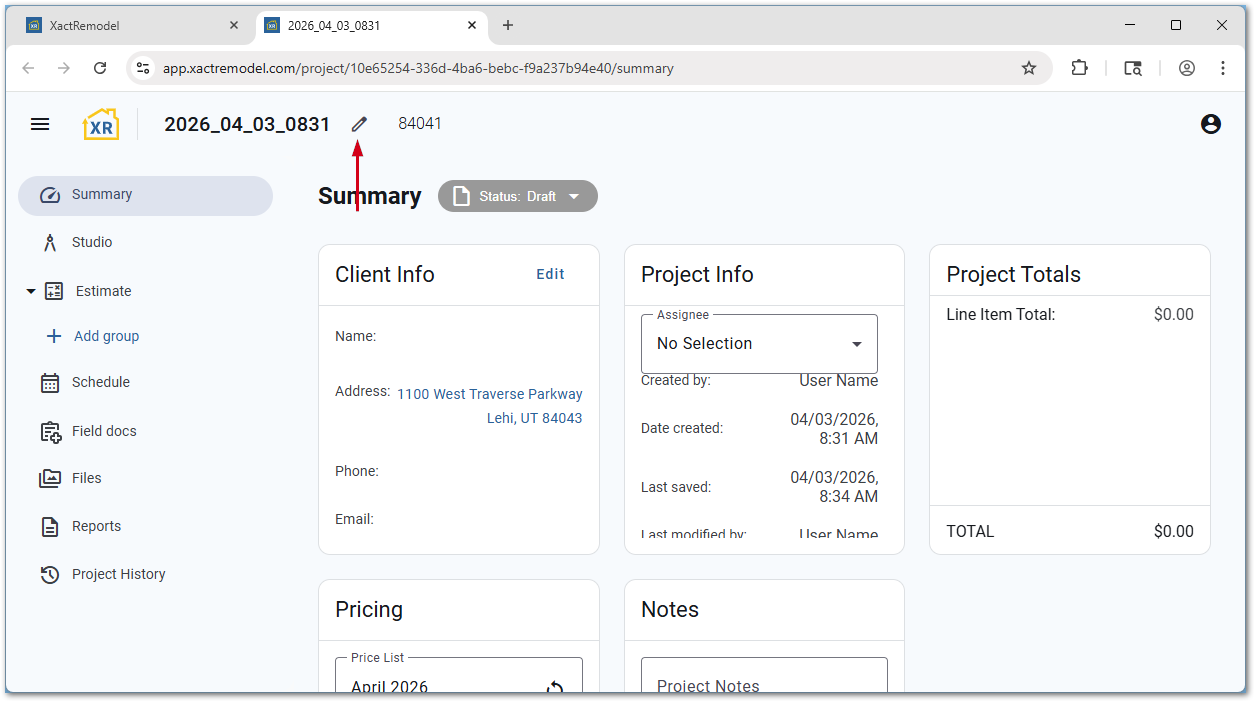Go to Studio in the sidebar
1255x702 pixels.
tap(91, 242)
